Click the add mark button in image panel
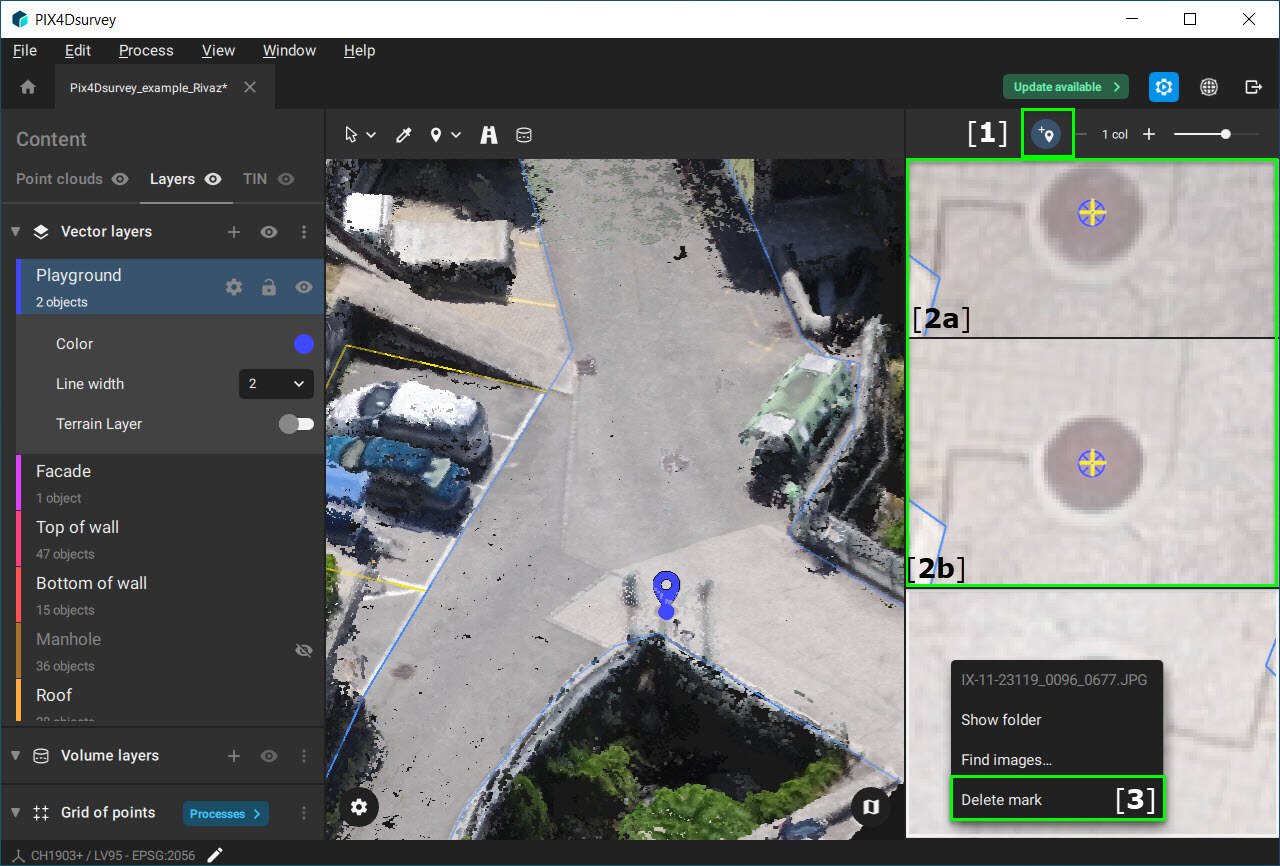This screenshot has height=866, width=1280. [1046, 134]
